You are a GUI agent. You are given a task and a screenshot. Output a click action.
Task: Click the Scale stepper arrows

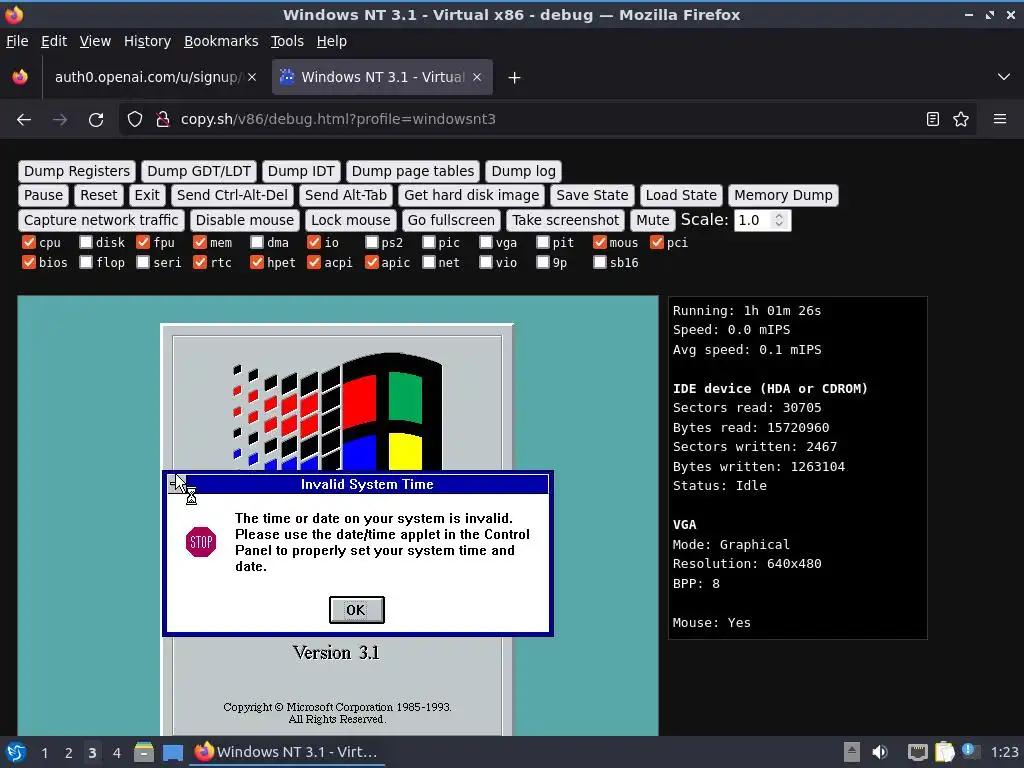778,220
